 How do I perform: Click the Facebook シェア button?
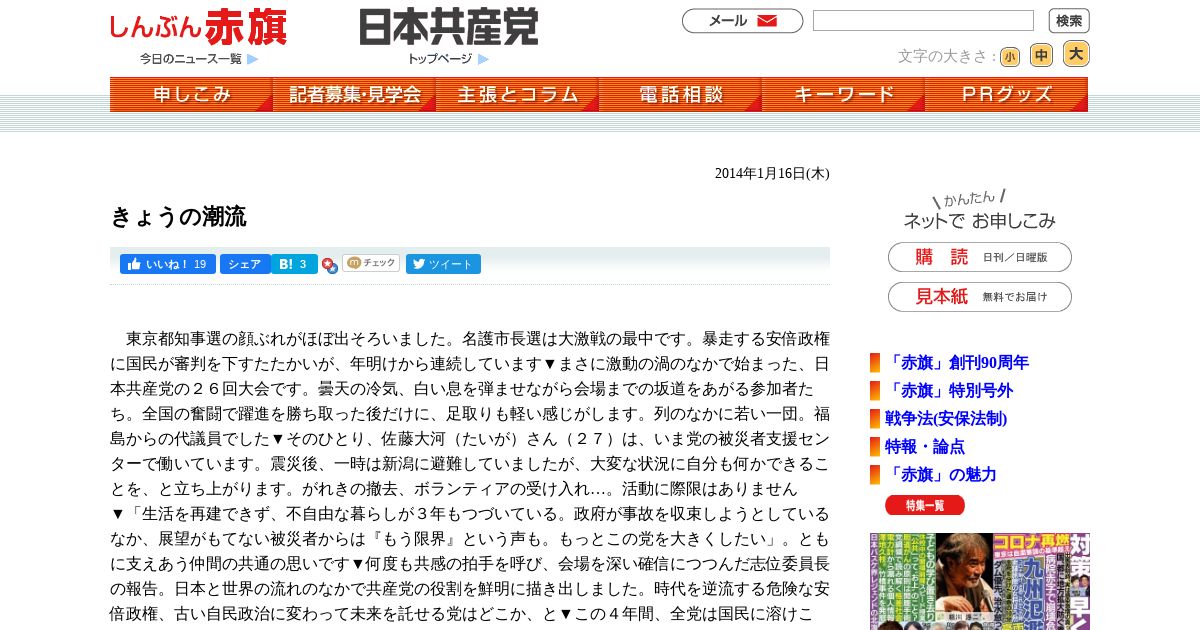tap(245, 264)
